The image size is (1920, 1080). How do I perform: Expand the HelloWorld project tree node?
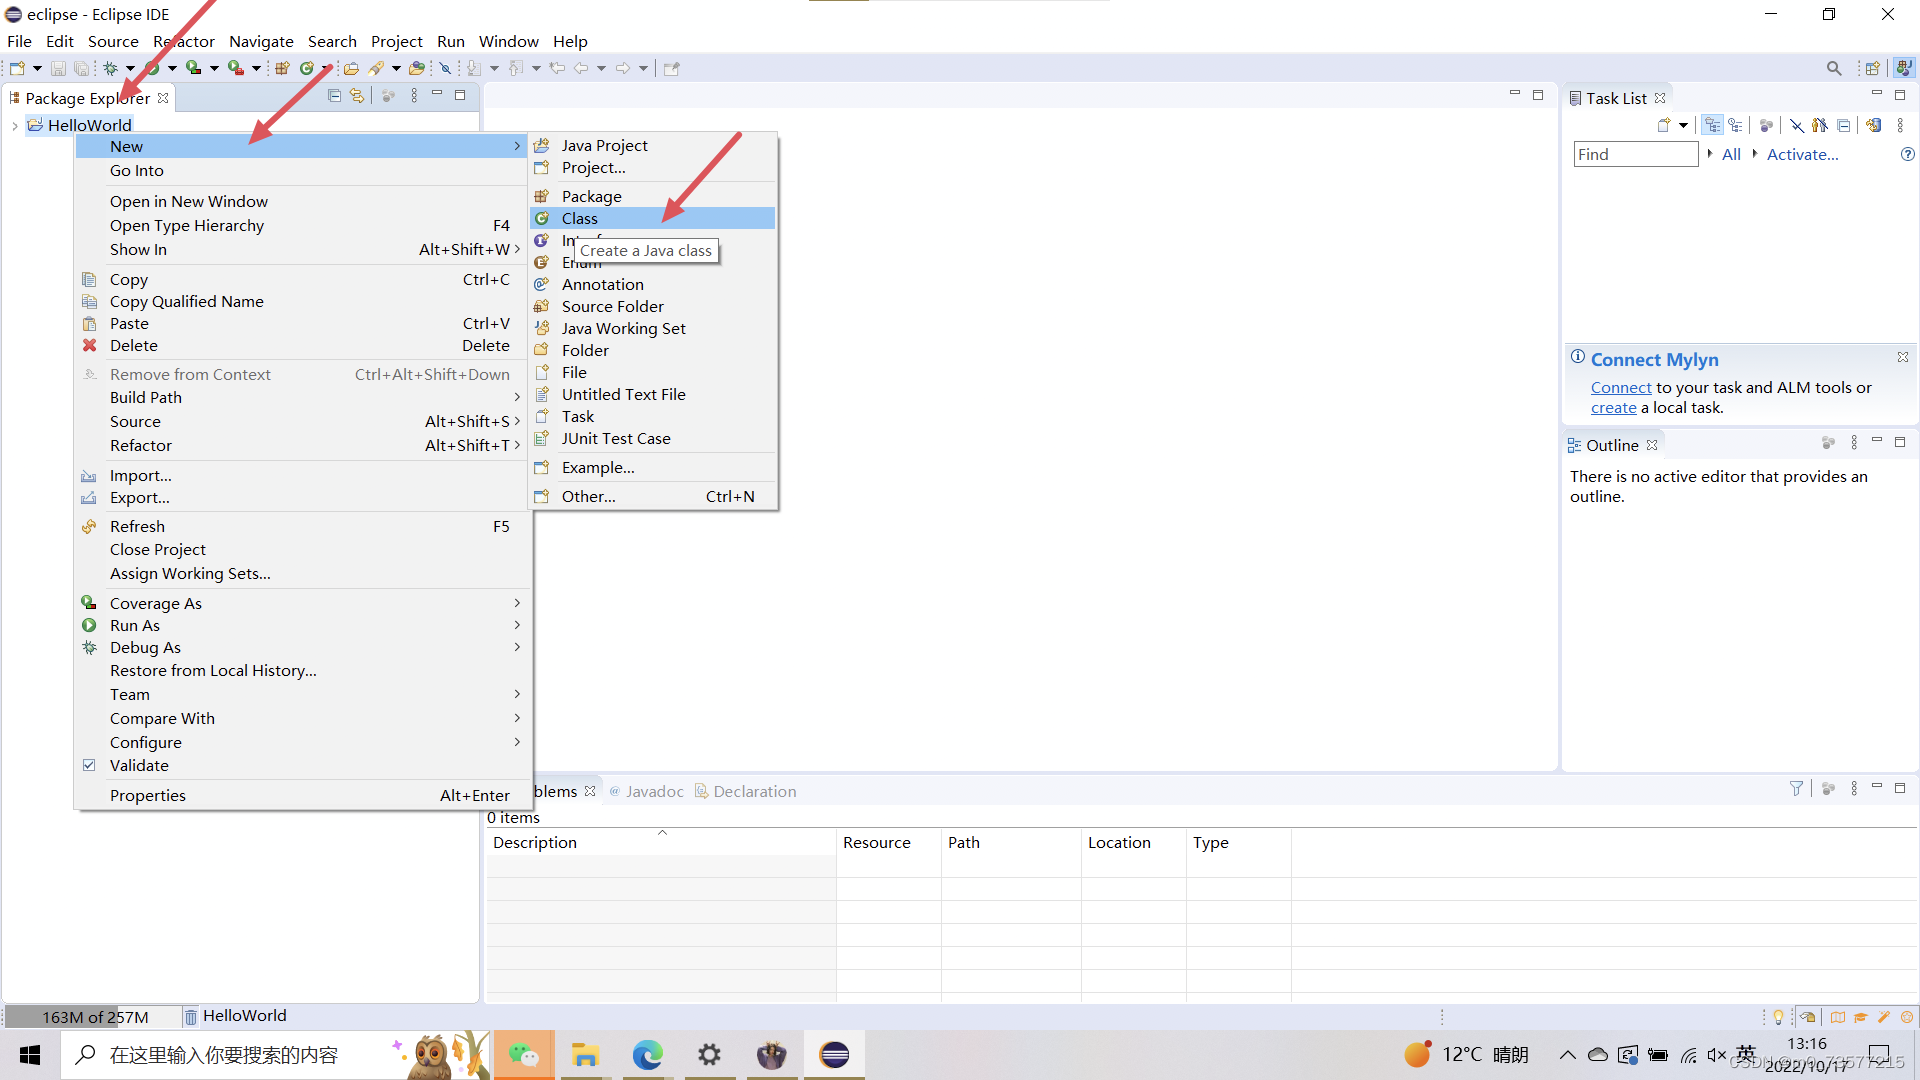(14, 125)
